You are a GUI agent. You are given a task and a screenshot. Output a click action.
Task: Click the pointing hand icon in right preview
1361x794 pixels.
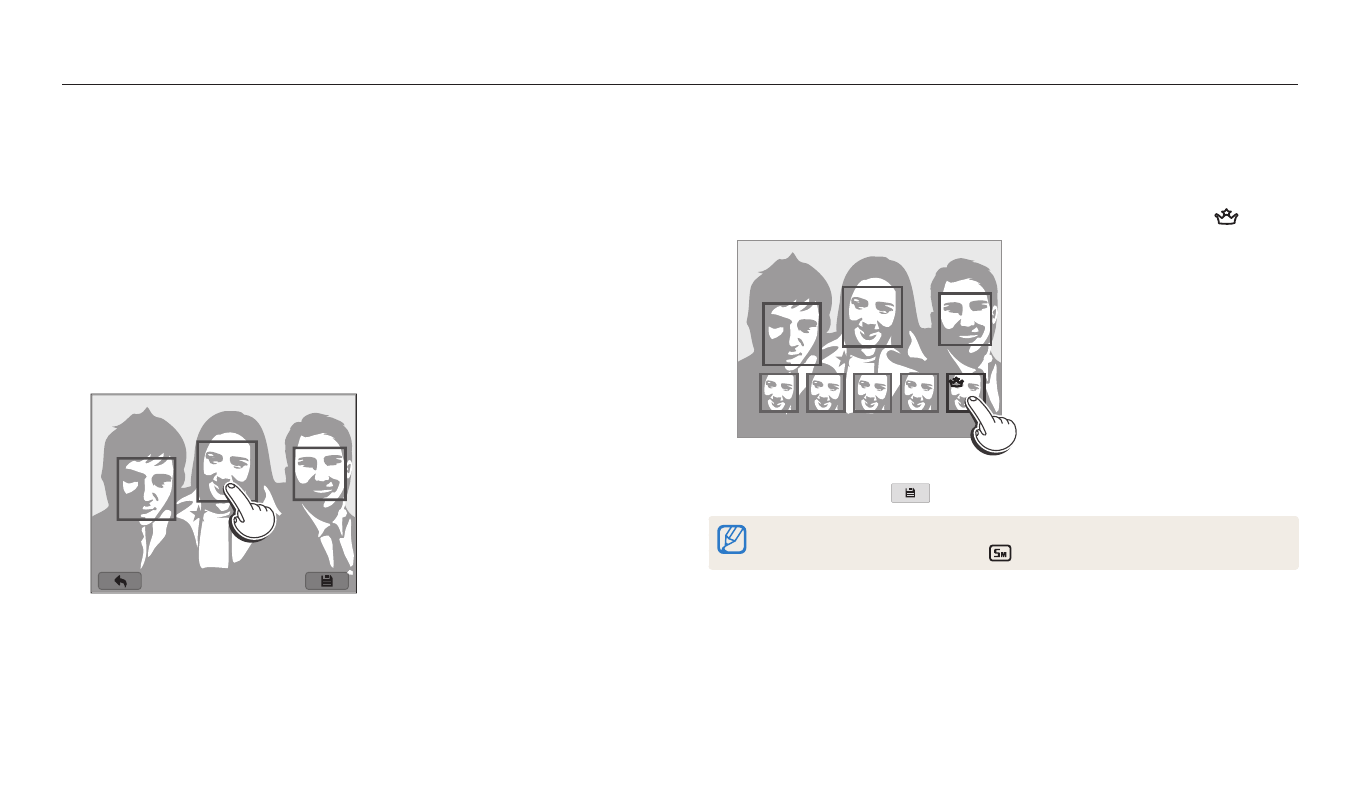coord(994,426)
